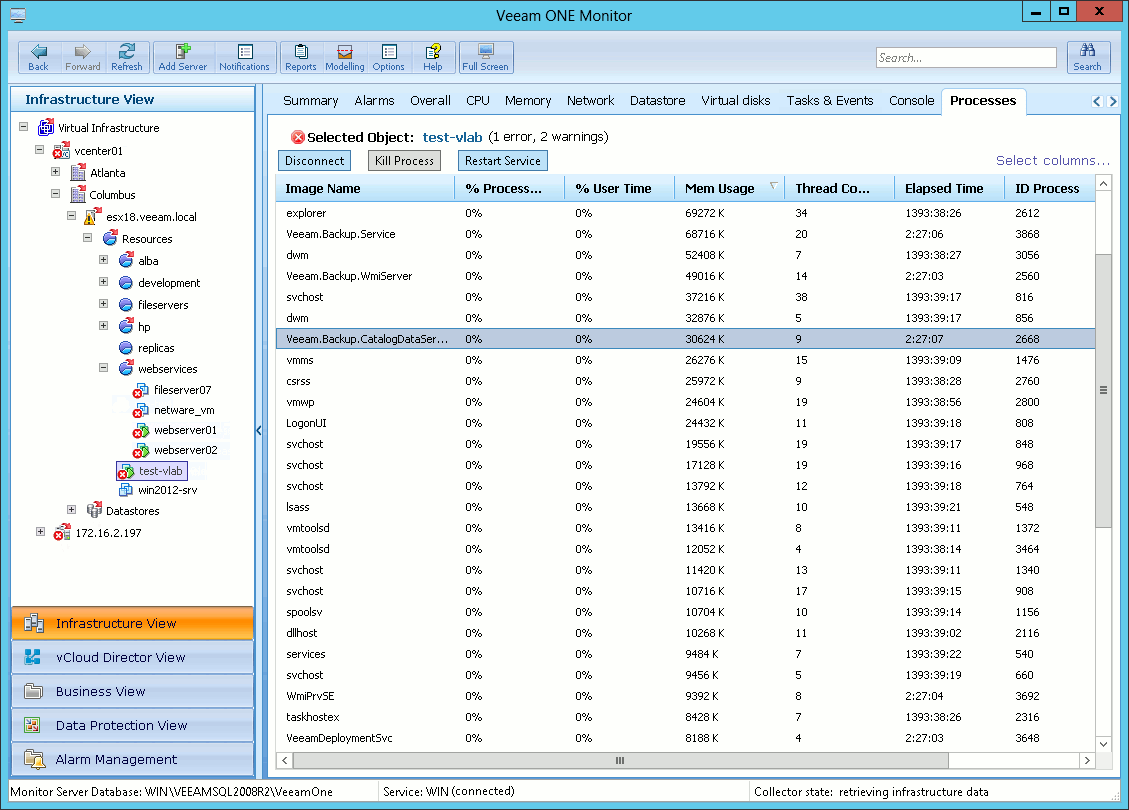
Task: Select the netware_vm tree item
Action: tap(184, 410)
